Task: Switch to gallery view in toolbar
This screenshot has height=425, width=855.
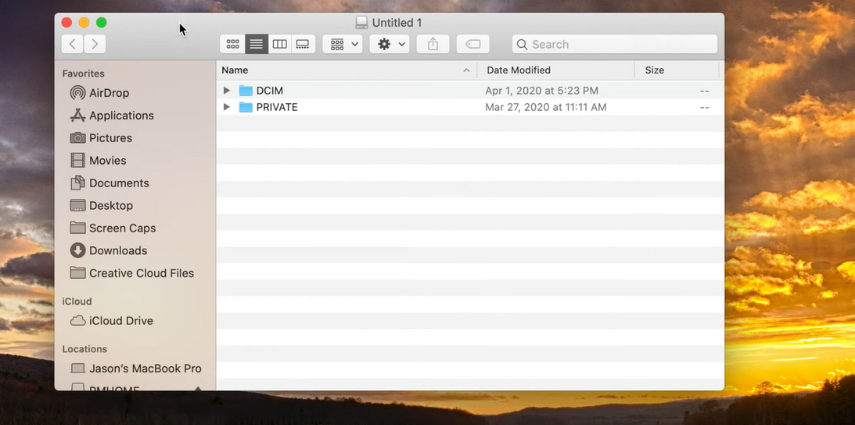Action: 303,44
